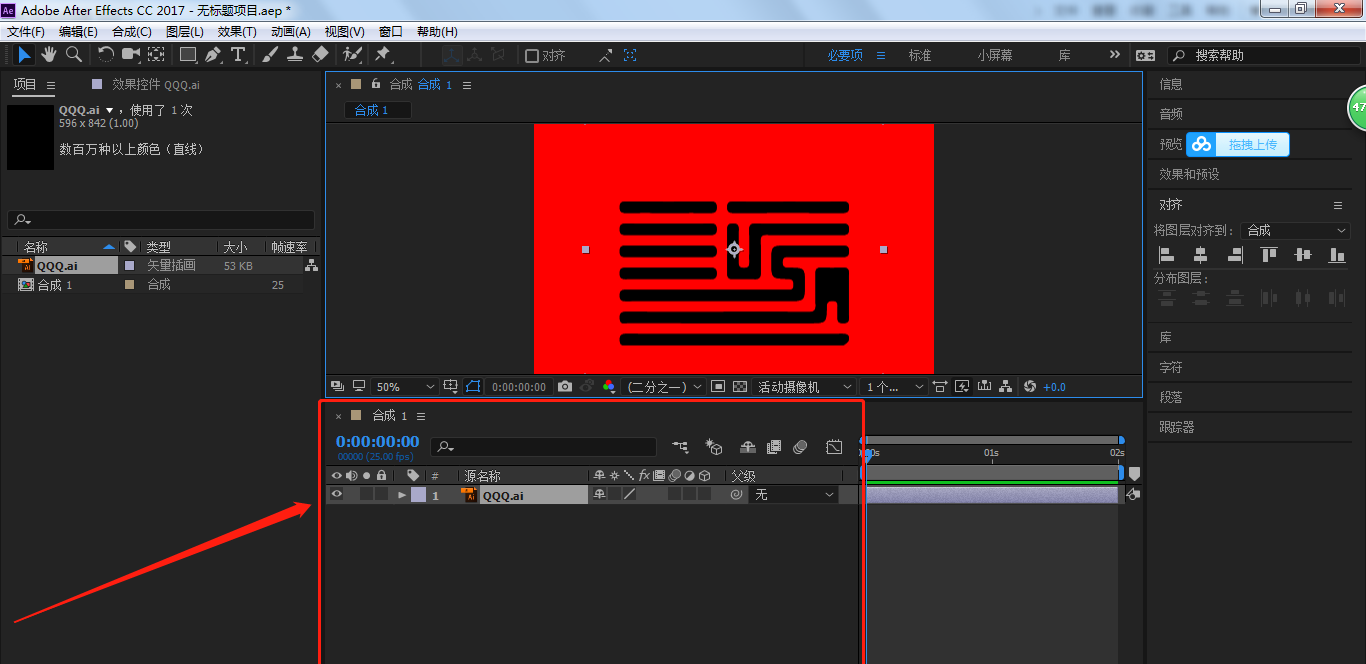Click the timeline current time 0:00:00:00
The image size is (1366, 664).
pyautogui.click(x=377, y=441)
